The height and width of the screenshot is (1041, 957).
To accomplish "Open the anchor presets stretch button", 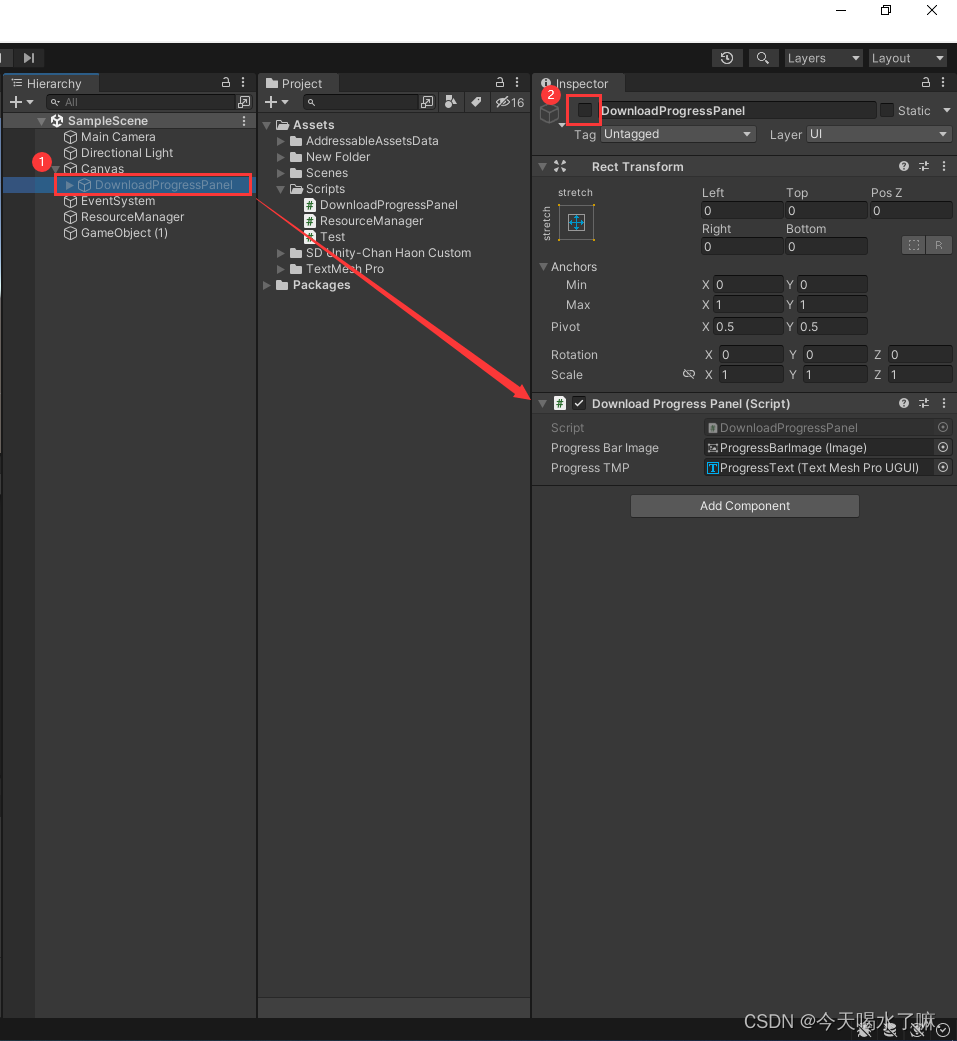I will click(x=576, y=222).
